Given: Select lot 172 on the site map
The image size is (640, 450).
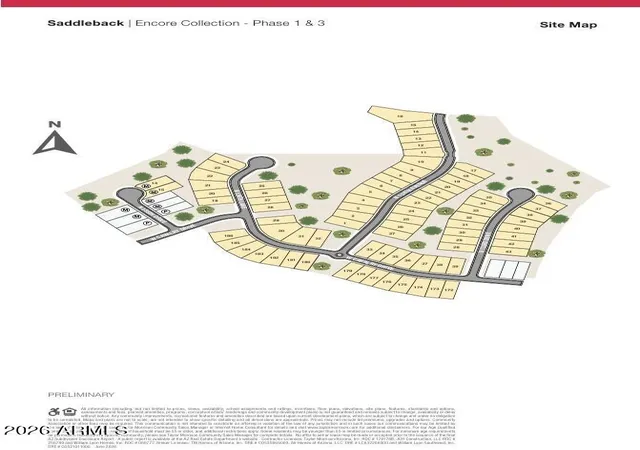Looking at the screenshot, I should [449, 290].
